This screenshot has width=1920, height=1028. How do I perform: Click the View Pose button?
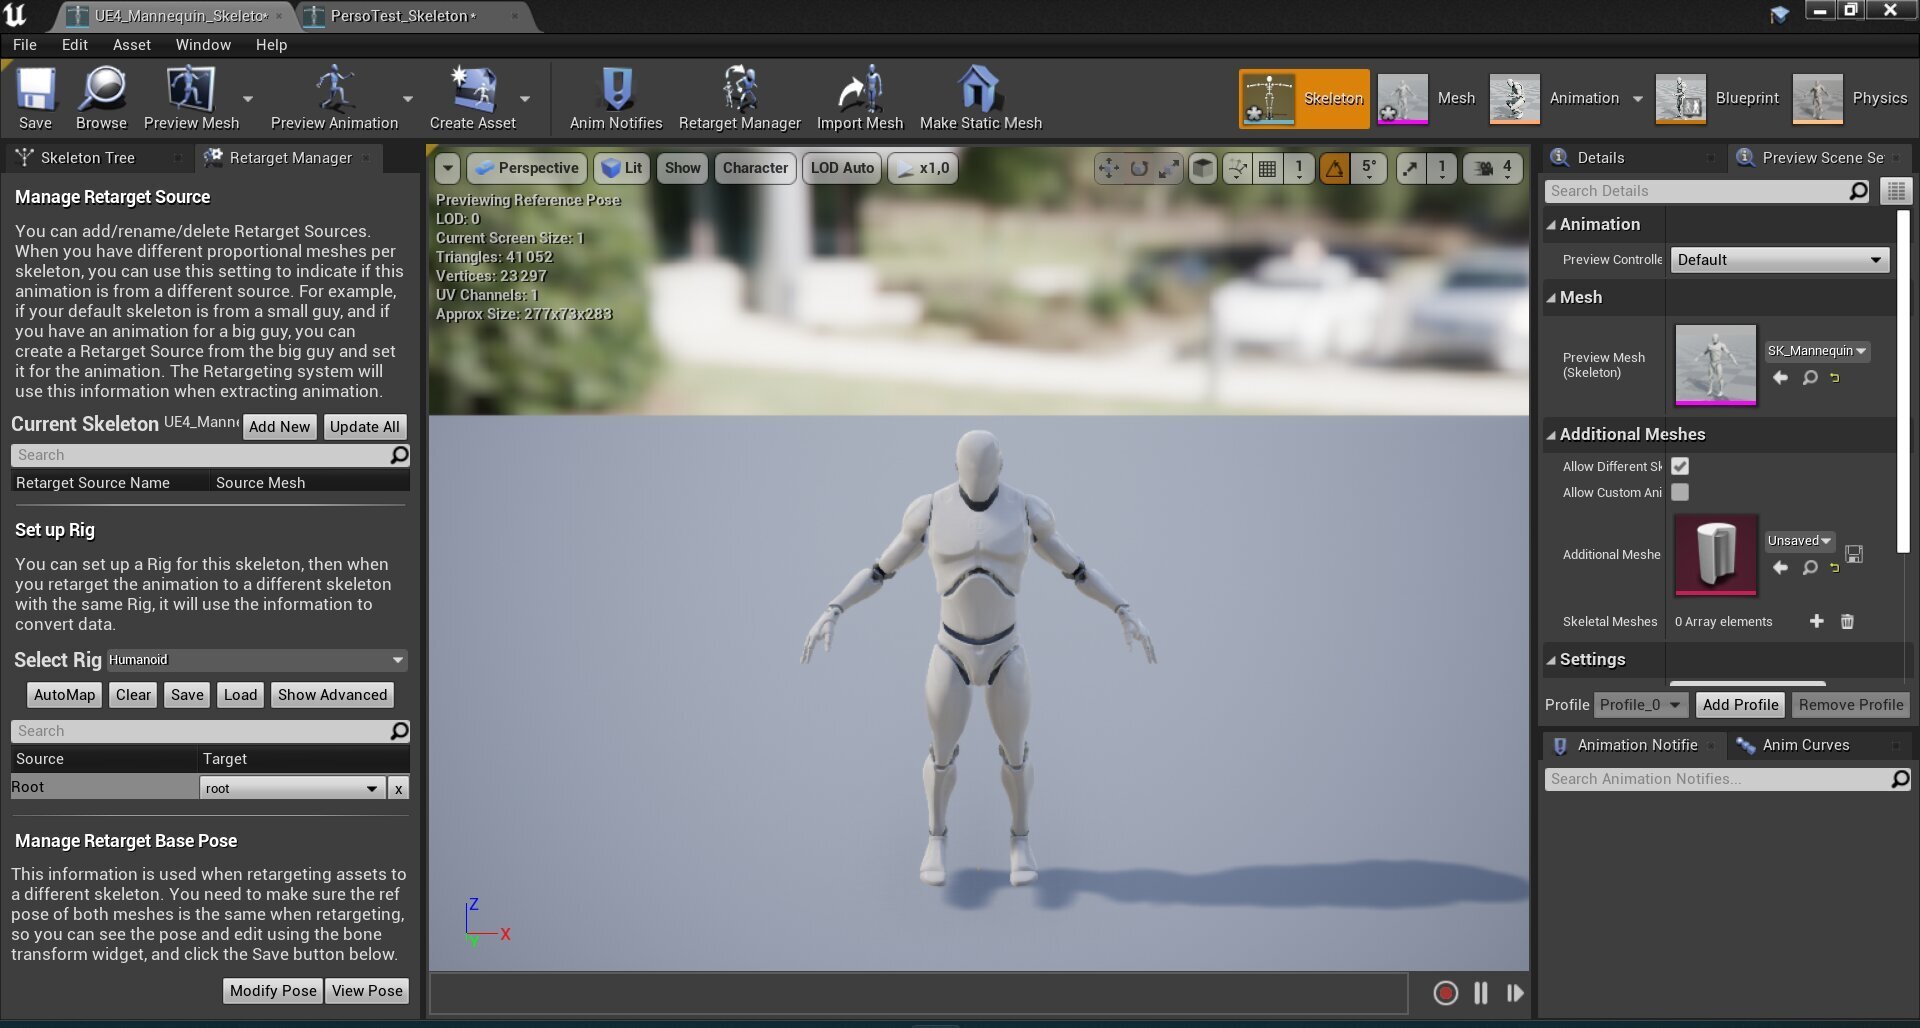[x=367, y=991]
